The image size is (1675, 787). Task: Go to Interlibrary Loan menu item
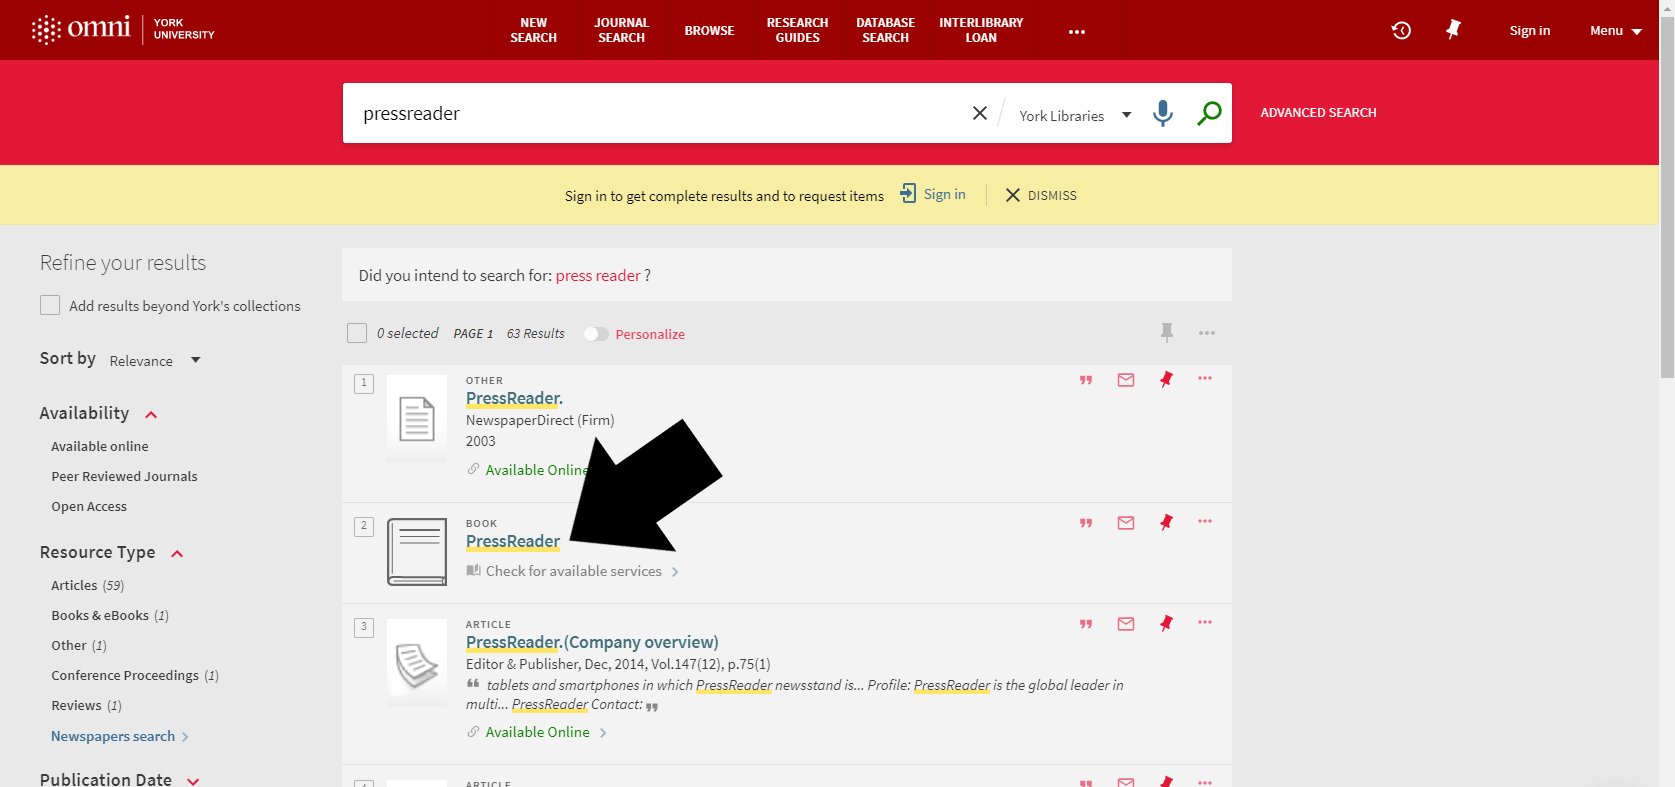coord(980,30)
